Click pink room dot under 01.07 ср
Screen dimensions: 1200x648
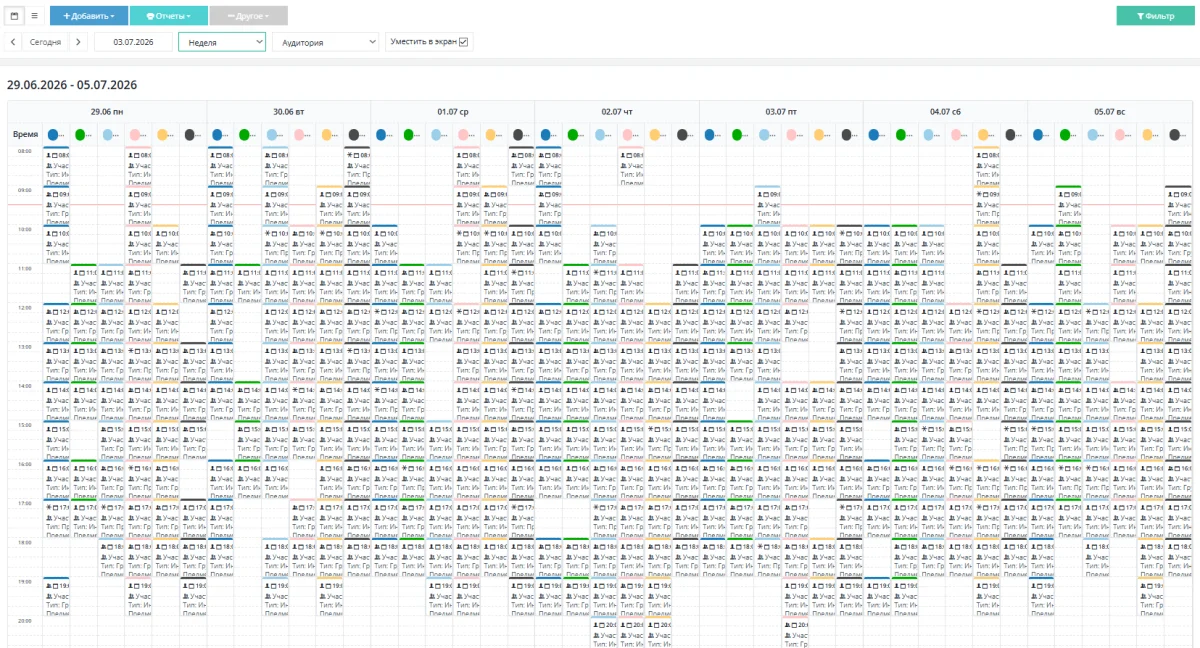(x=465, y=134)
